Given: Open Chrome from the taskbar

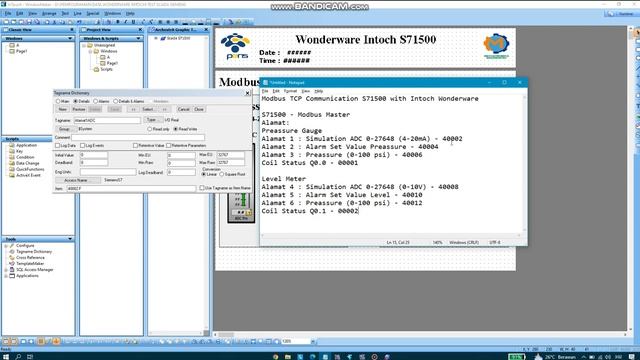Looking at the screenshot, I should [276, 357].
